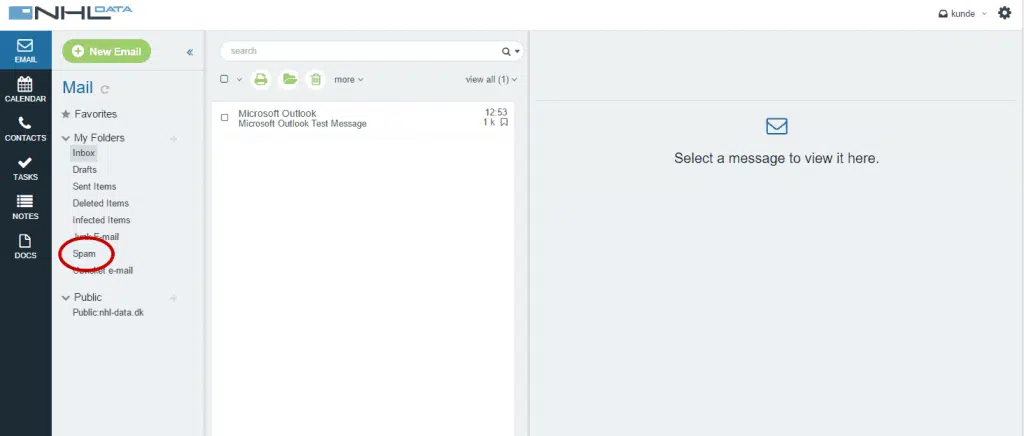
Task: Click the New Email button
Action: (106, 51)
